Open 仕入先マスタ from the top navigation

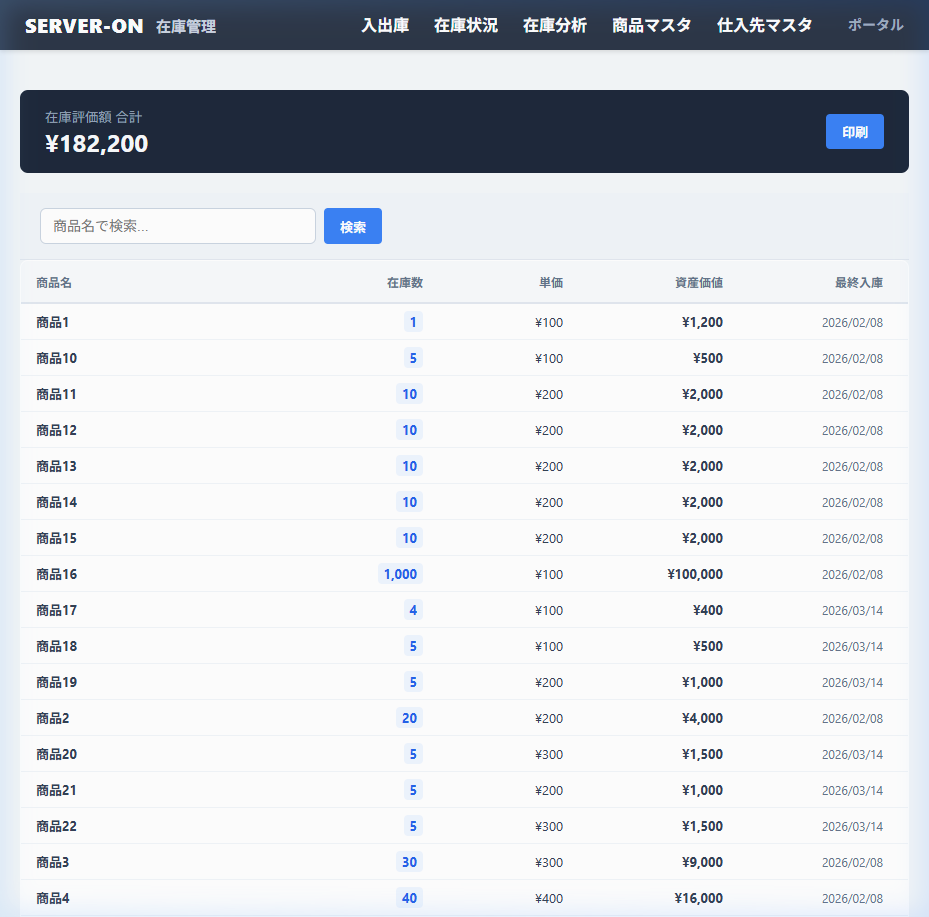pos(764,26)
